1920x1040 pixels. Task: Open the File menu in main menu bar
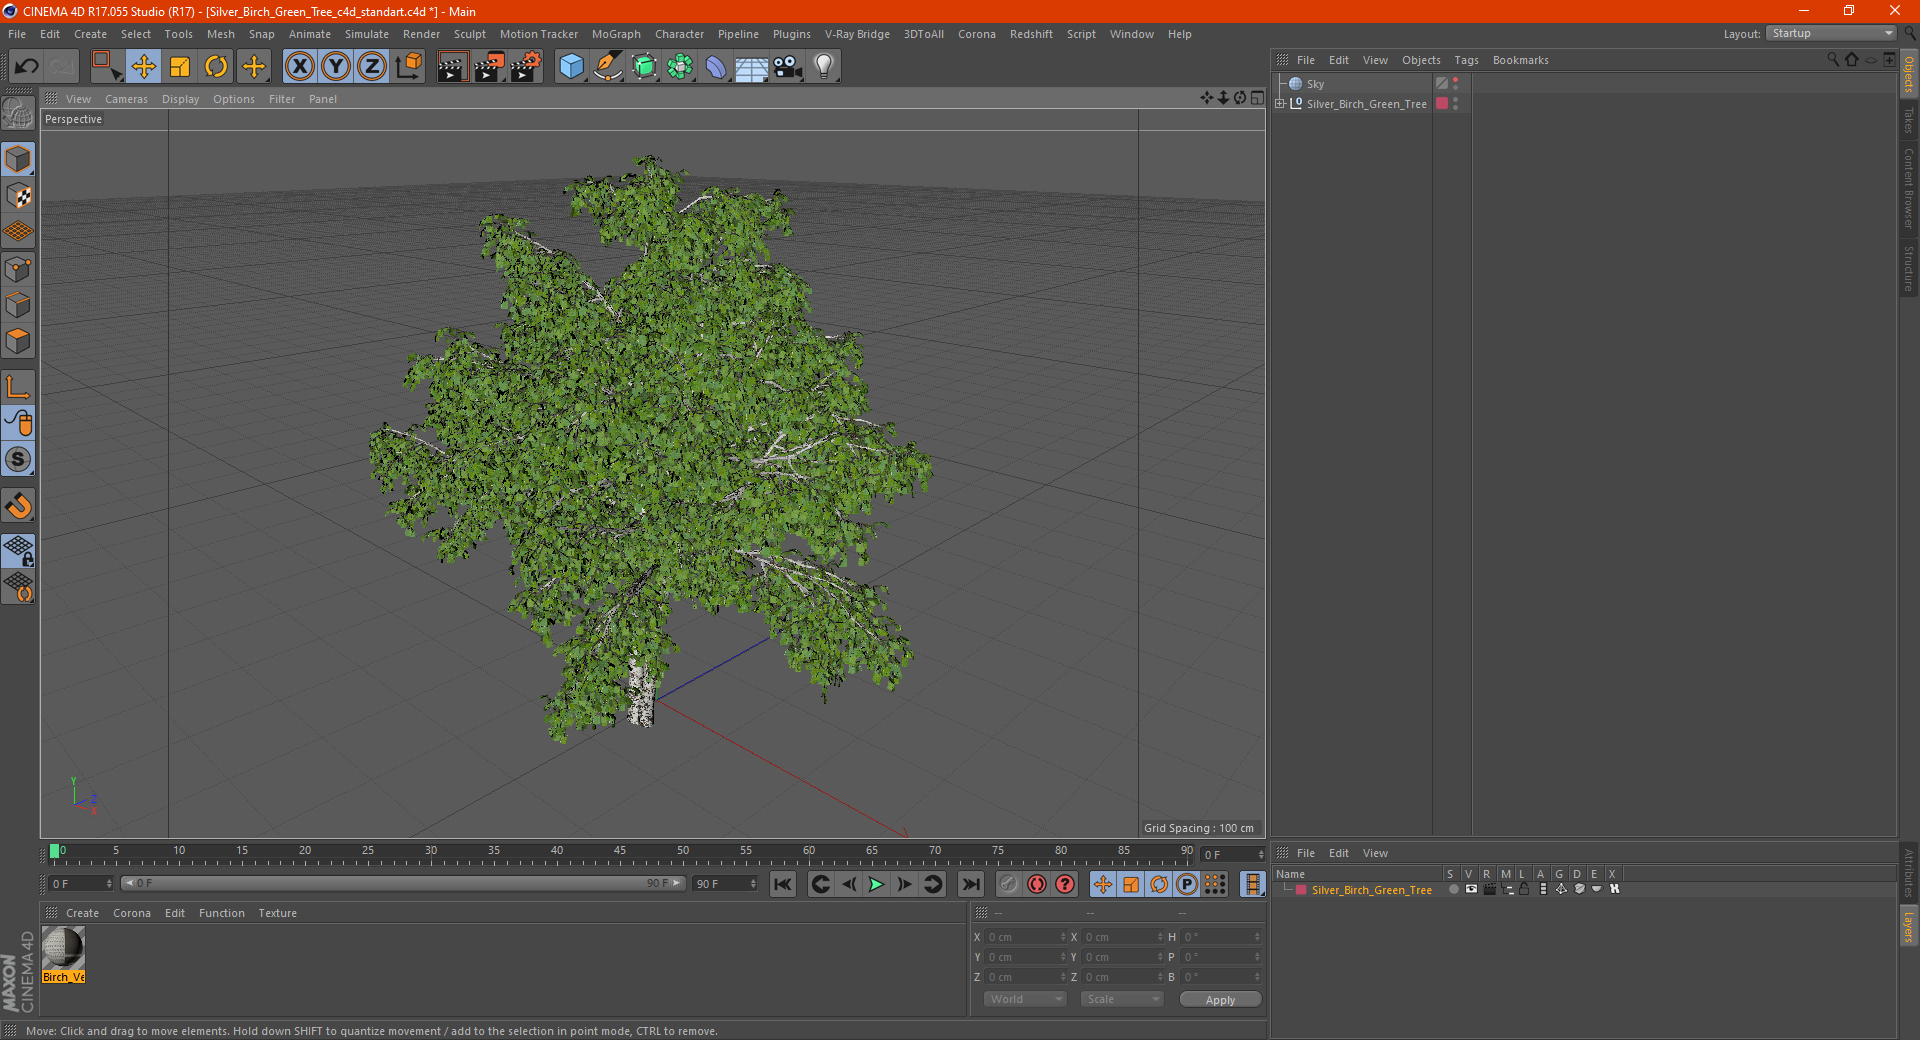coord(17,34)
